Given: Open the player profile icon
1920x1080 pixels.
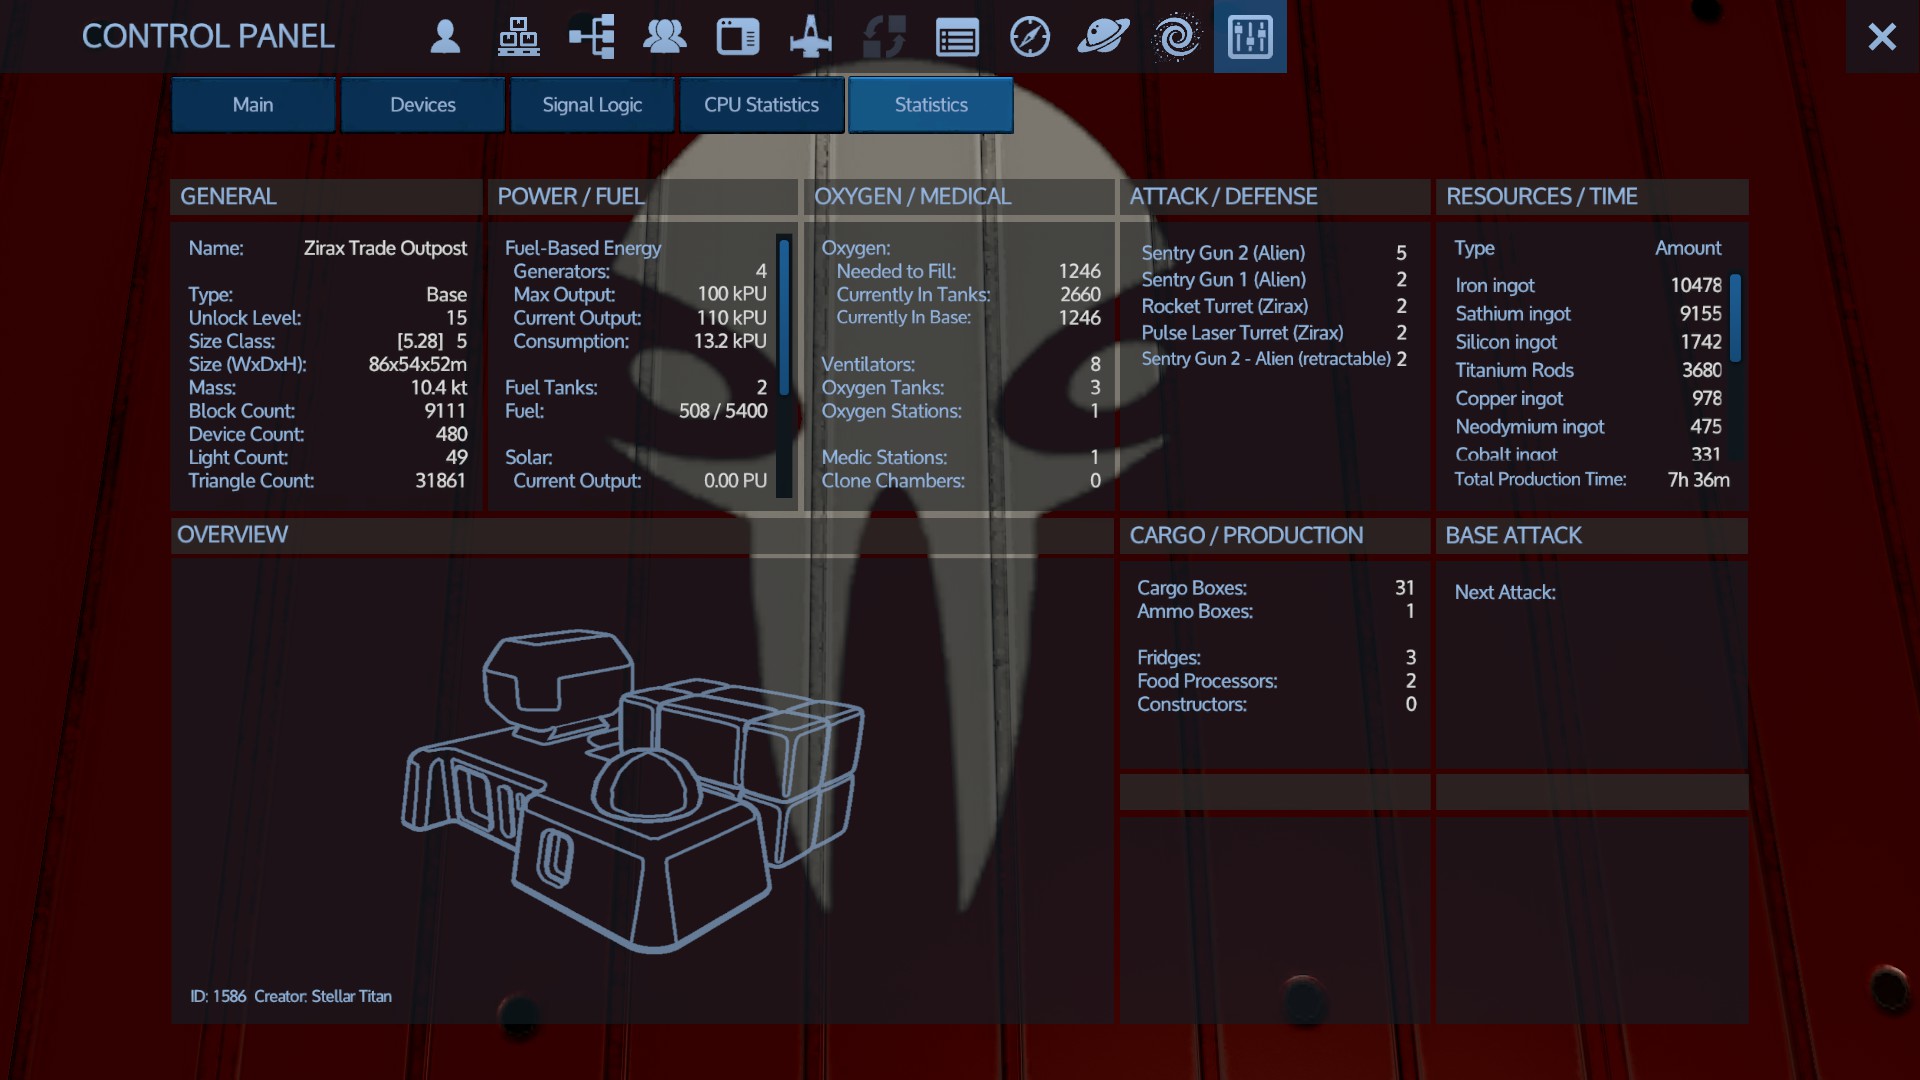Looking at the screenshot, I should 445,37.
